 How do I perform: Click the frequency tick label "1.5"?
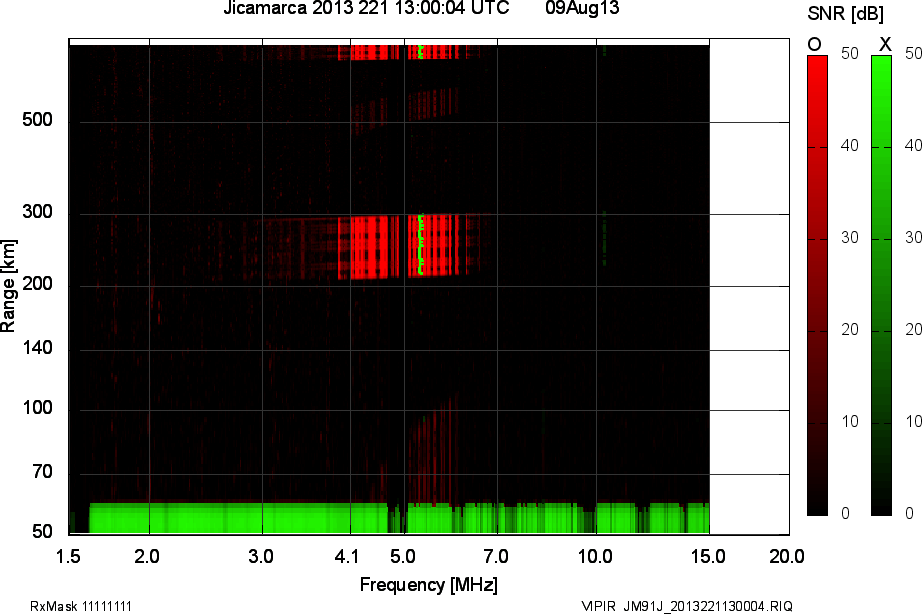pyautogui.click(x=69, y=556)
